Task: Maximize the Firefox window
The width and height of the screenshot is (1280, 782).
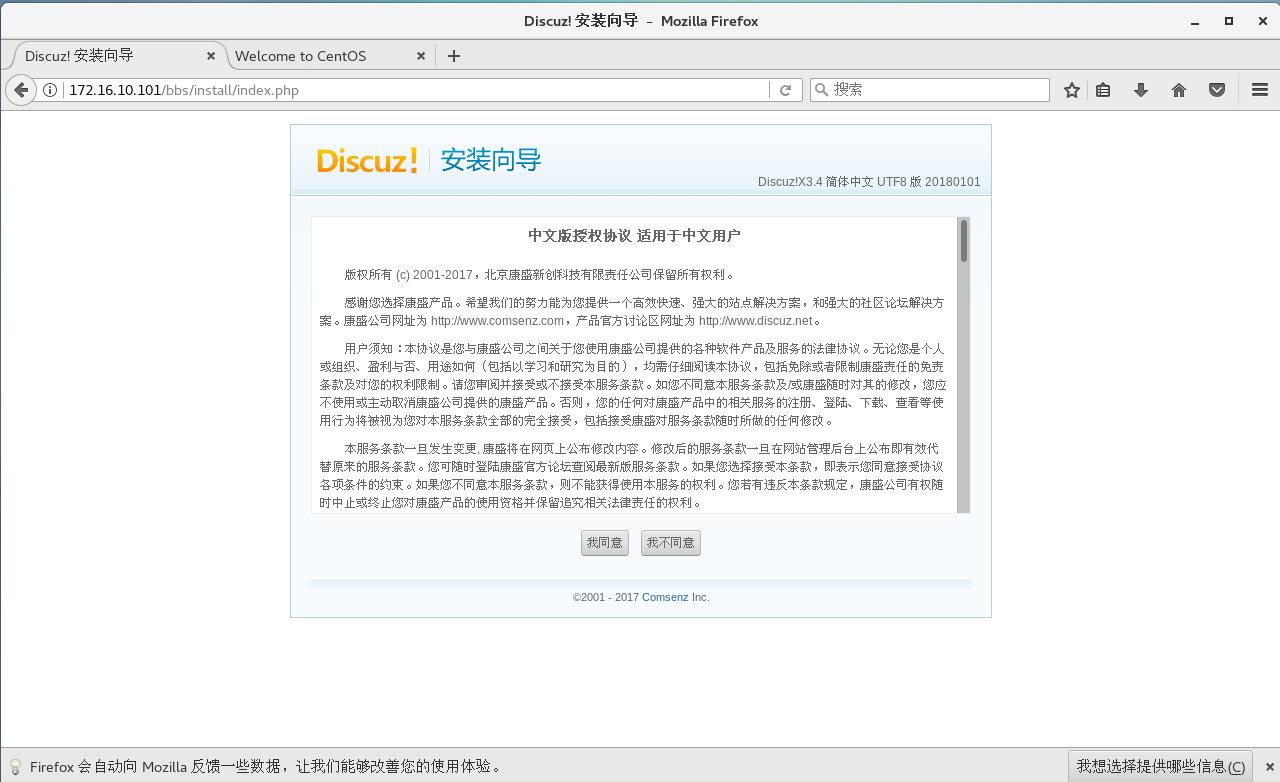Action: (1229, 21)
